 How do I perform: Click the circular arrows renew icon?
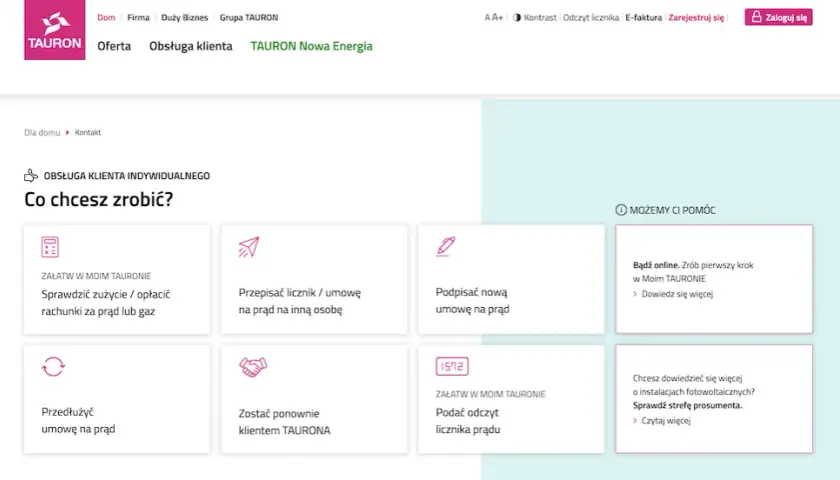(x=53, y=366)
